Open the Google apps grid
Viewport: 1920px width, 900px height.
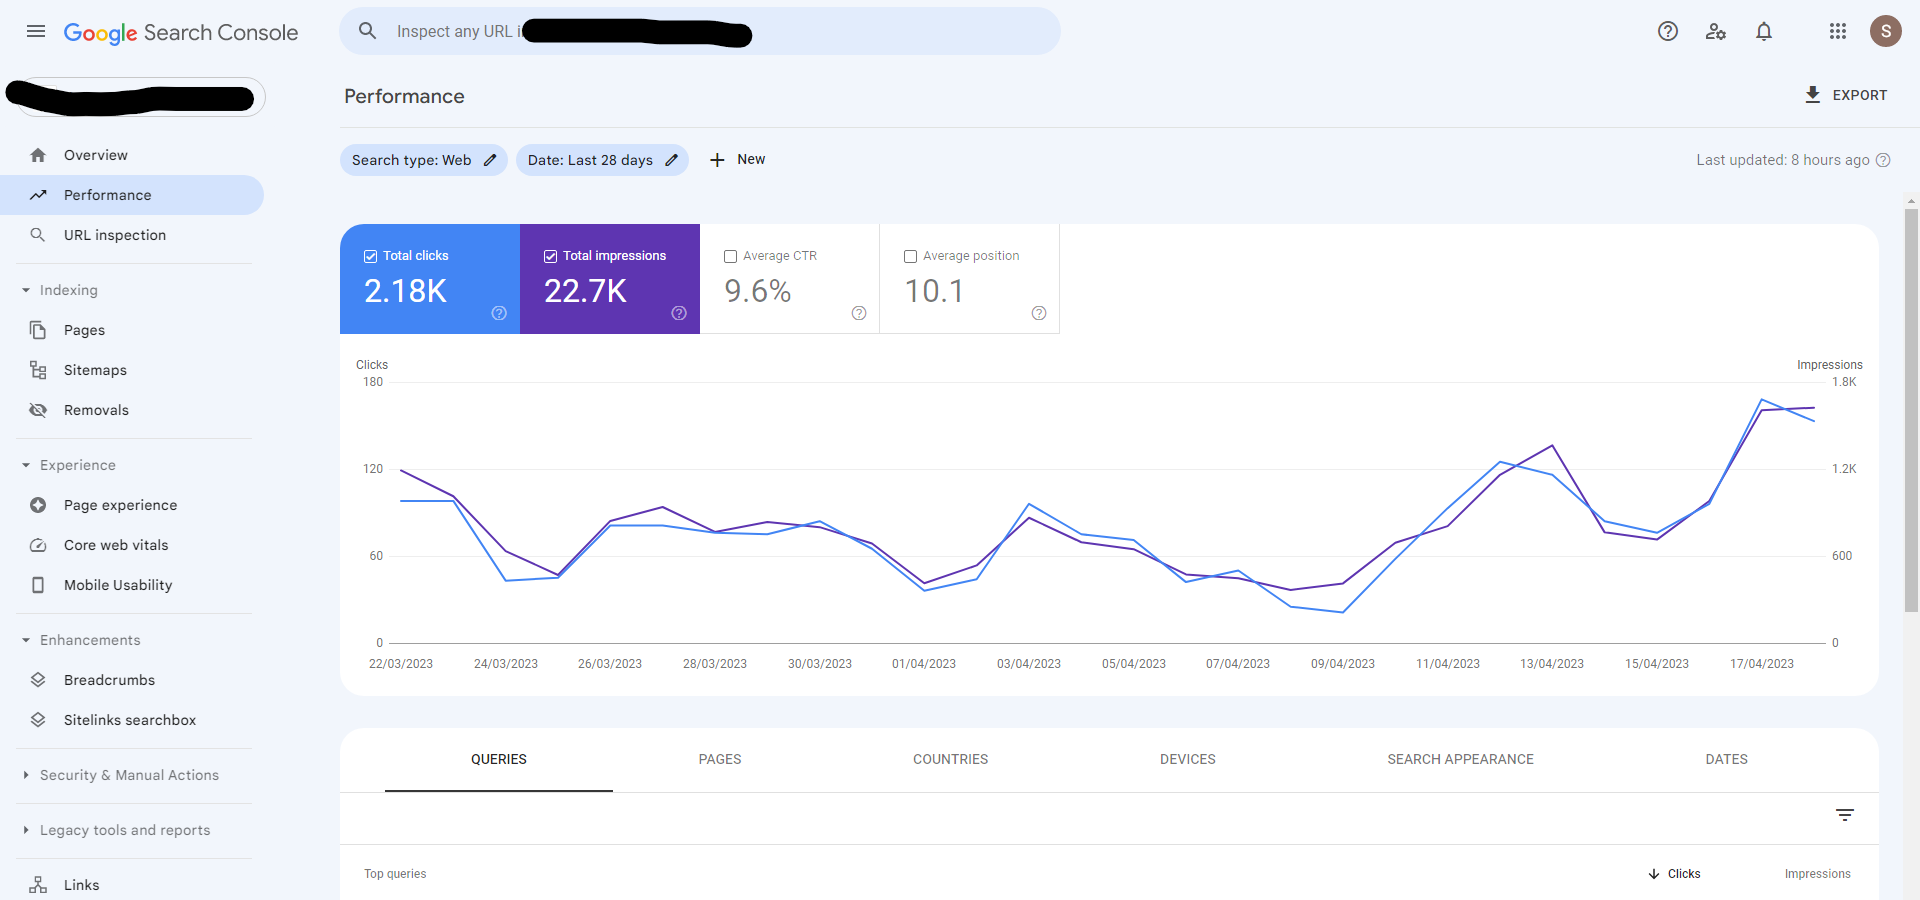[x=1838, y=31]
